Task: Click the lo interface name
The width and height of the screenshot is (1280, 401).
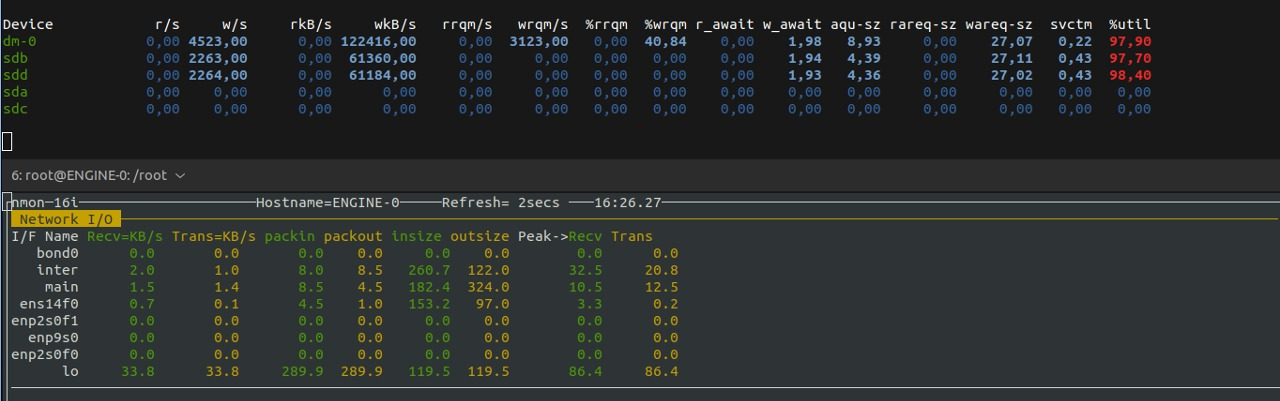Action: click(70, 372)
